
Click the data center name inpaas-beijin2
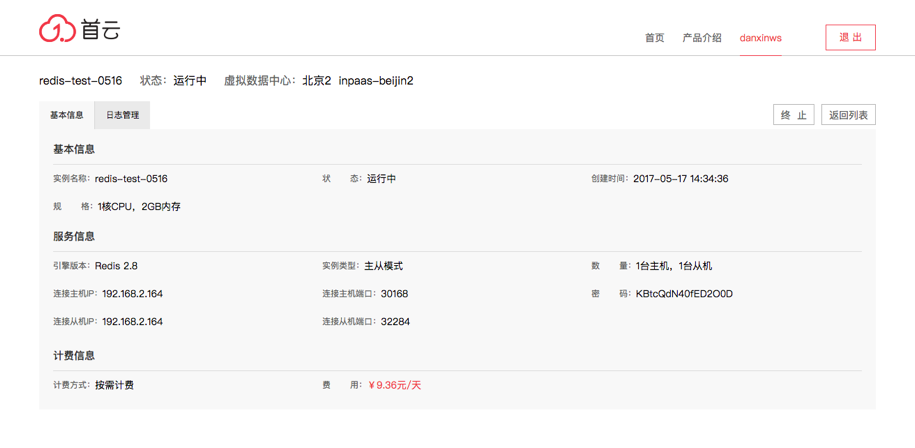point(376,81)
